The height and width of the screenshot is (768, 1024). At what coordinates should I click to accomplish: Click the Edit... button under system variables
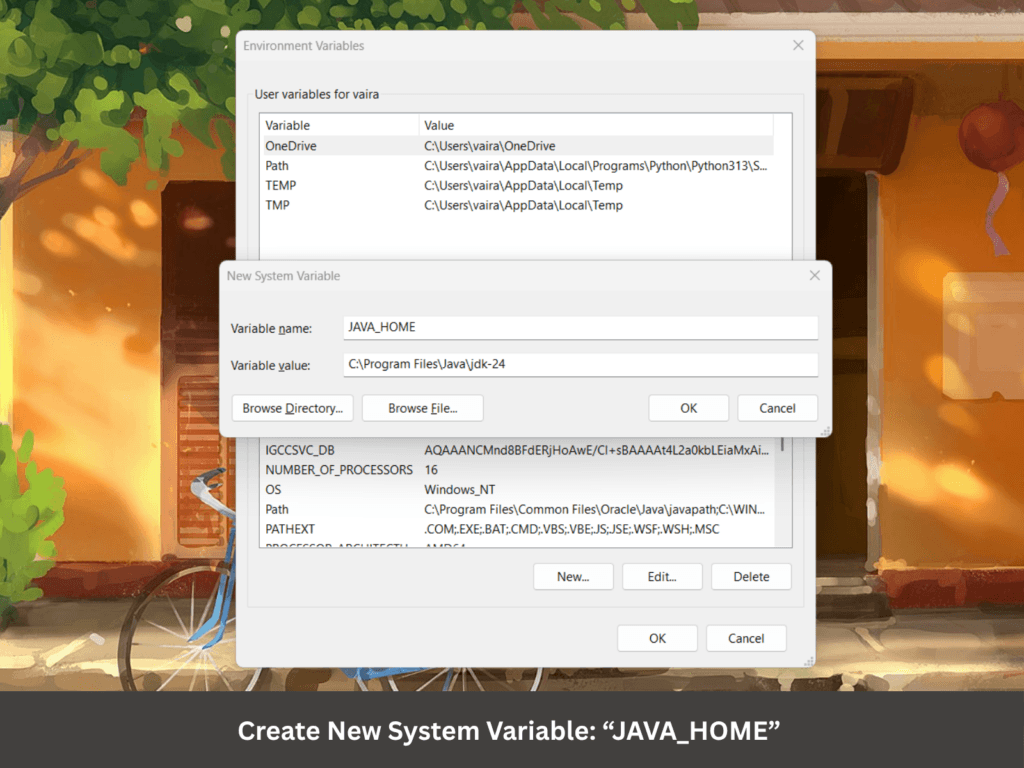pyautogui.click(x=661, y=577)
